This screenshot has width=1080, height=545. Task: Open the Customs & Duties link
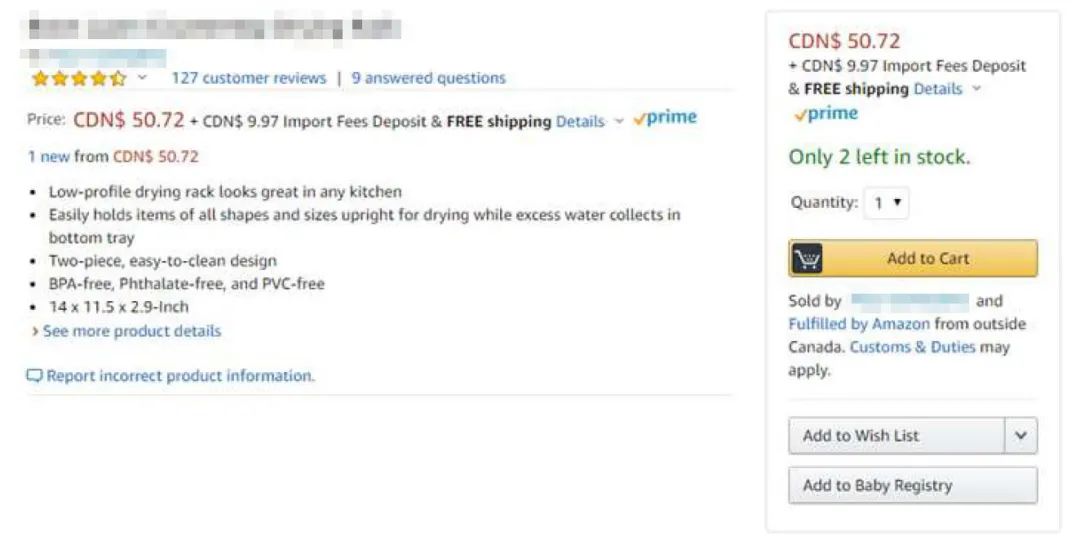910,347
